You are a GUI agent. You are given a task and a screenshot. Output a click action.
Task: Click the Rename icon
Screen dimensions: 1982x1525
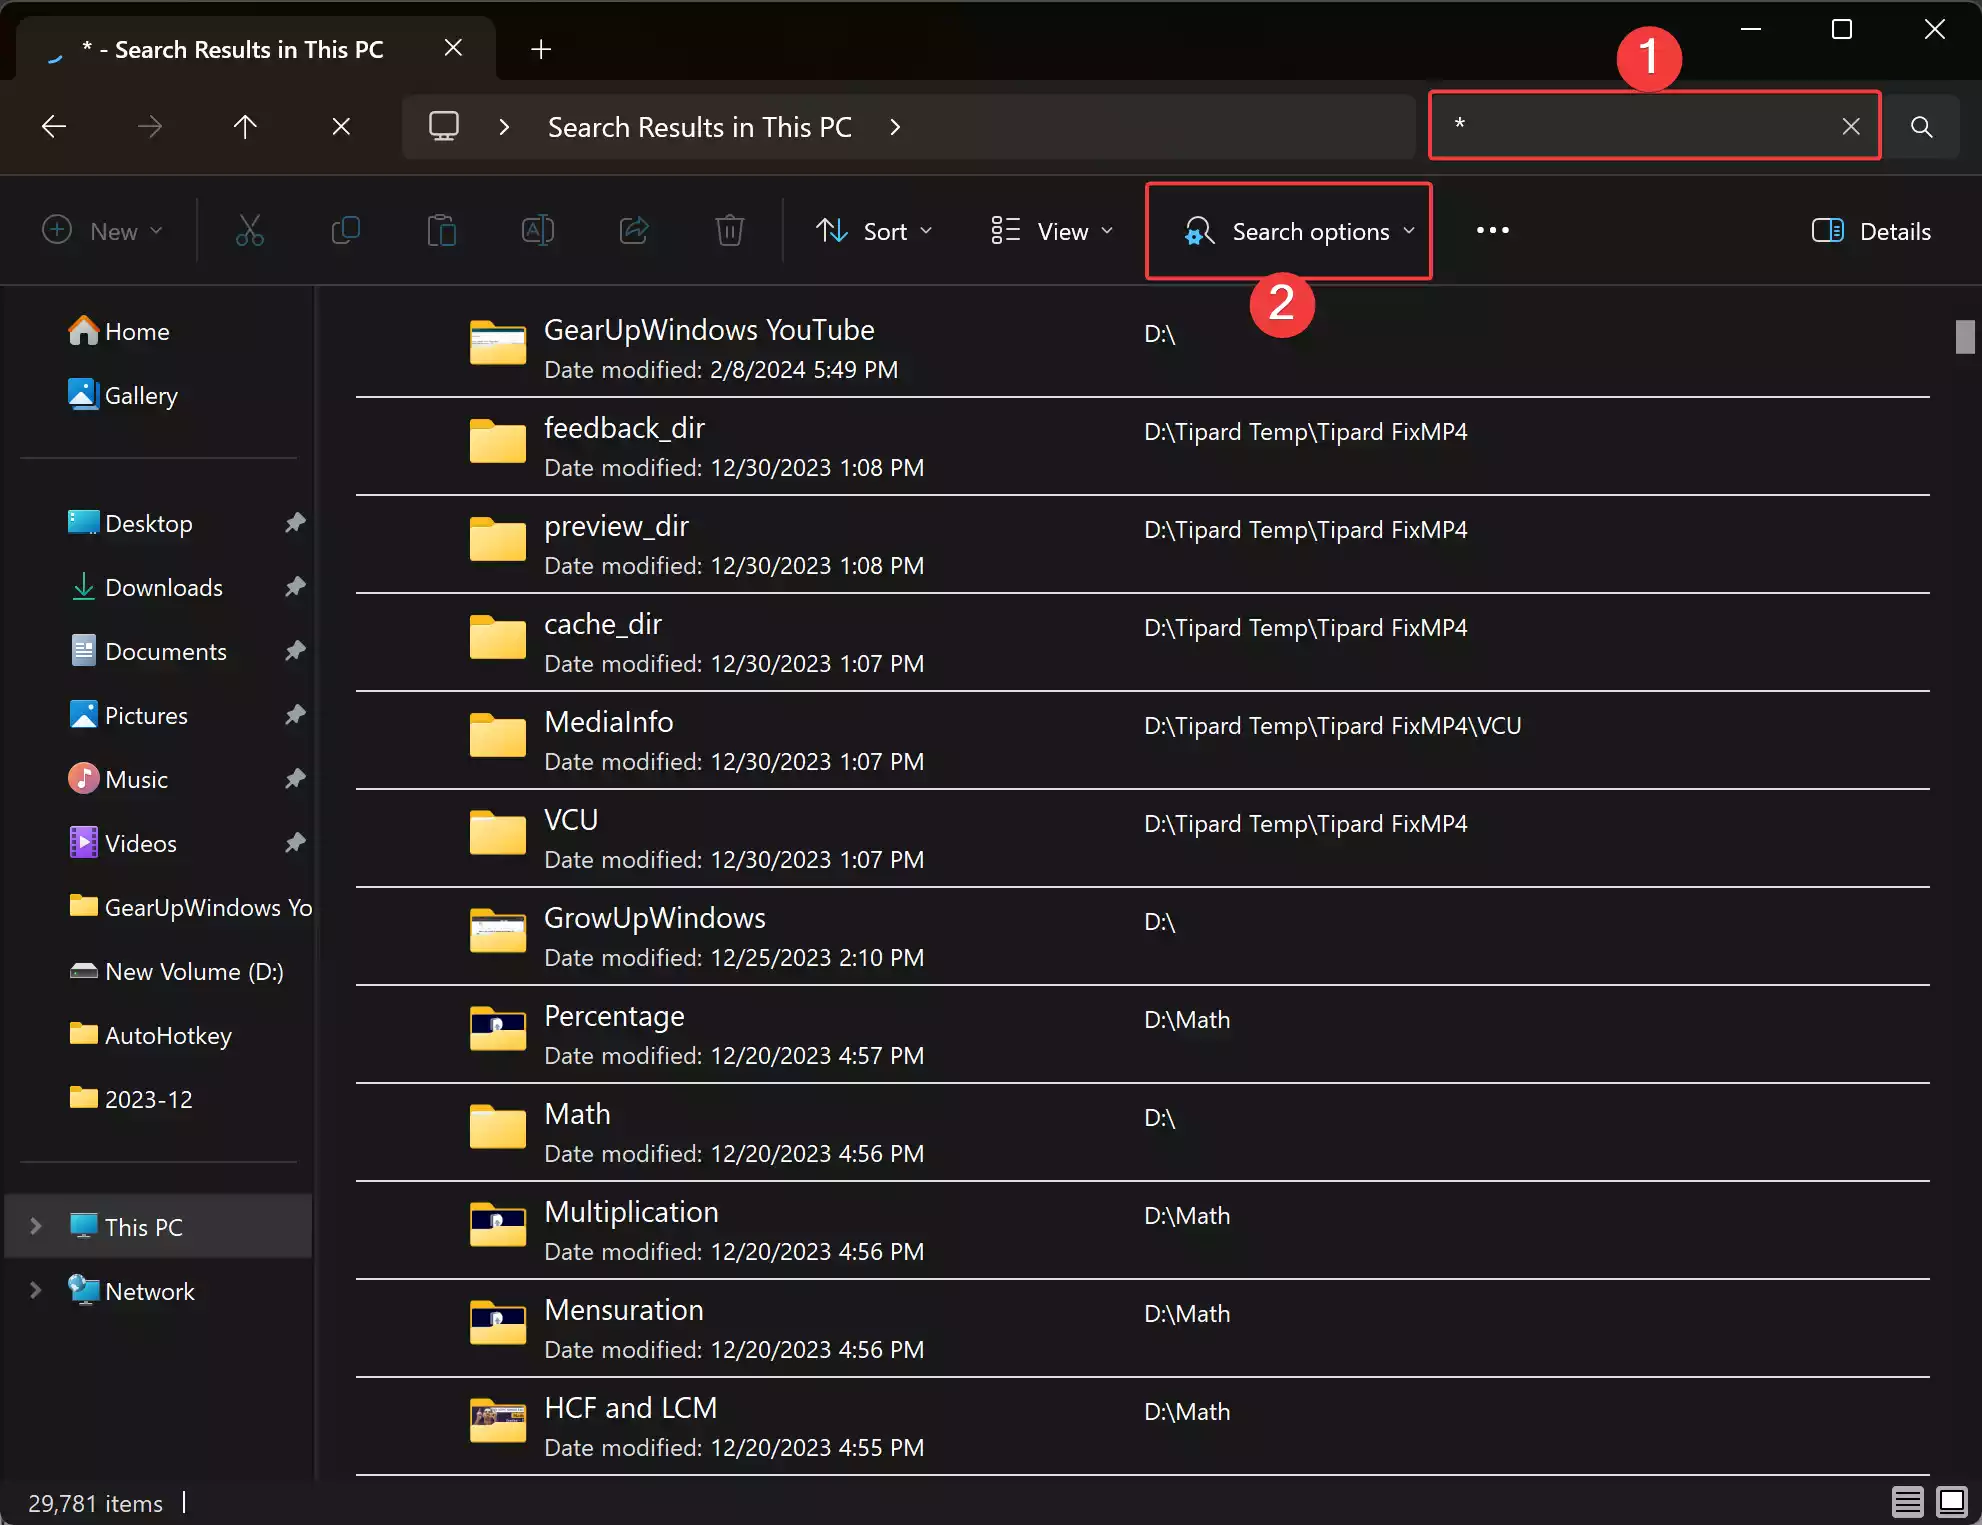pos(537,231)
